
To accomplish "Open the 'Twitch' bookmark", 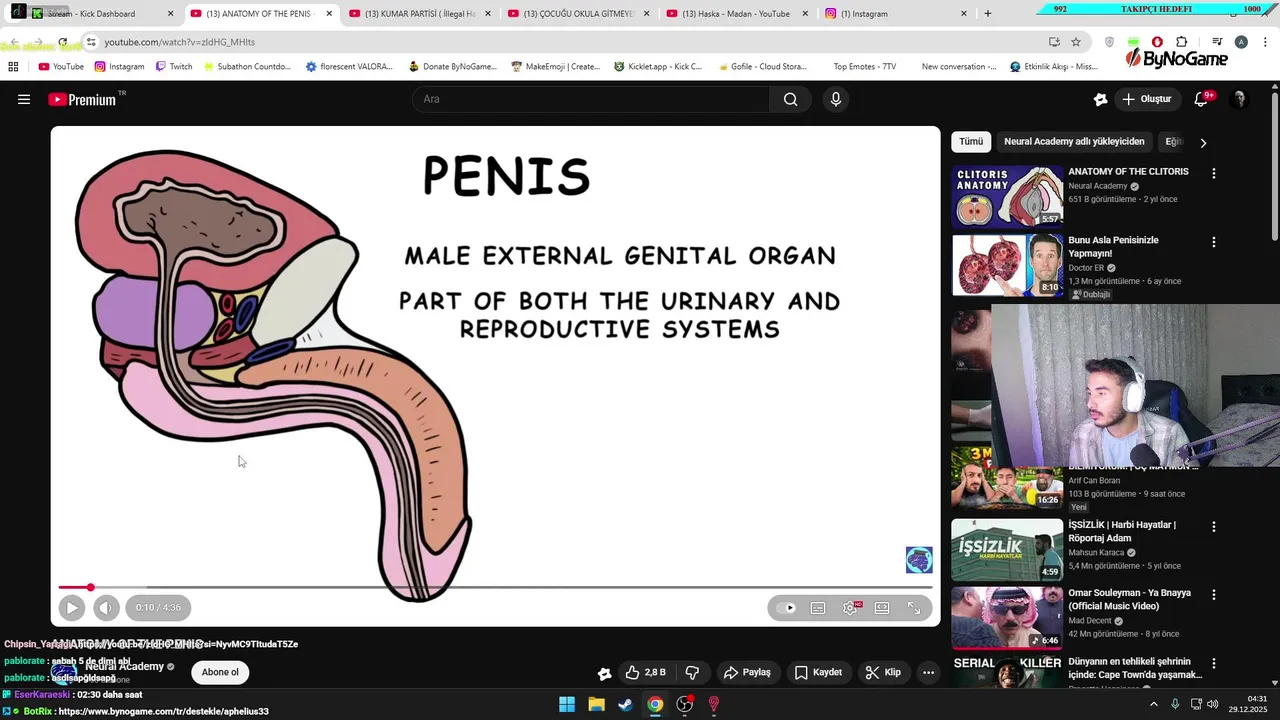I will click(x=172, y=67).
